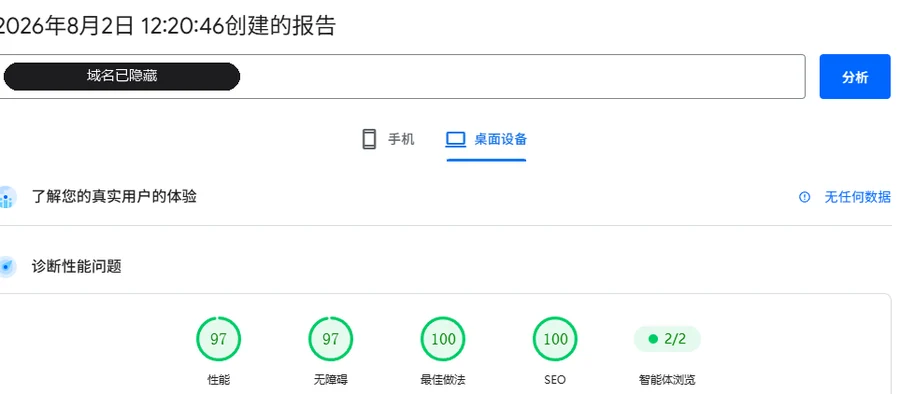This screenshot has height=394, width=900.
Task: Click the 了解您的真实用户的体验 heading
Action: pyautogui.click(x=114, y=197)
